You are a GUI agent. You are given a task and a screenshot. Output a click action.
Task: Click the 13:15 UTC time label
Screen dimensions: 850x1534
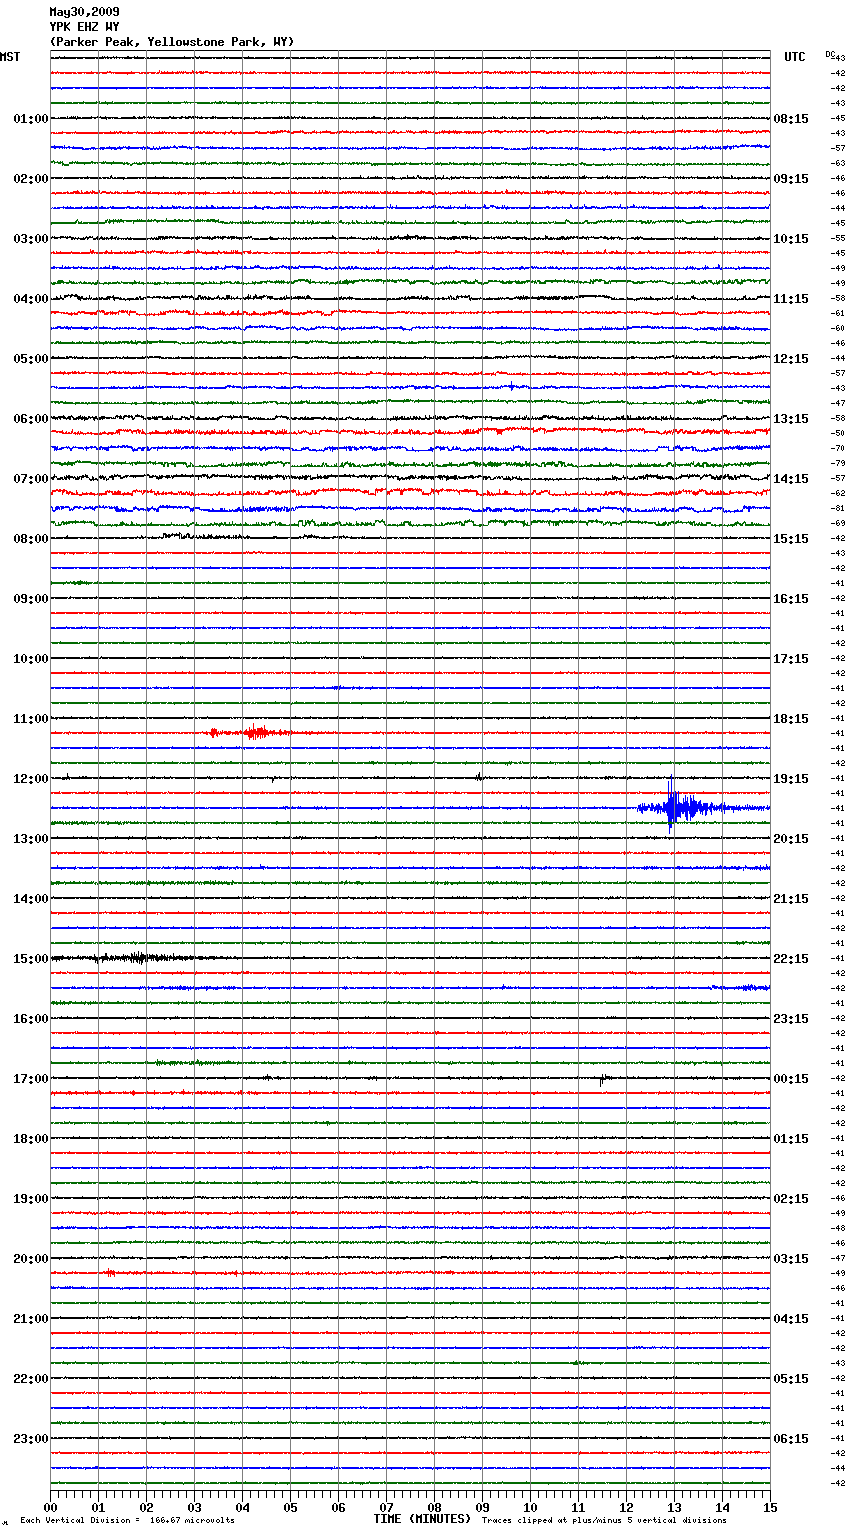tap(791, 419)
